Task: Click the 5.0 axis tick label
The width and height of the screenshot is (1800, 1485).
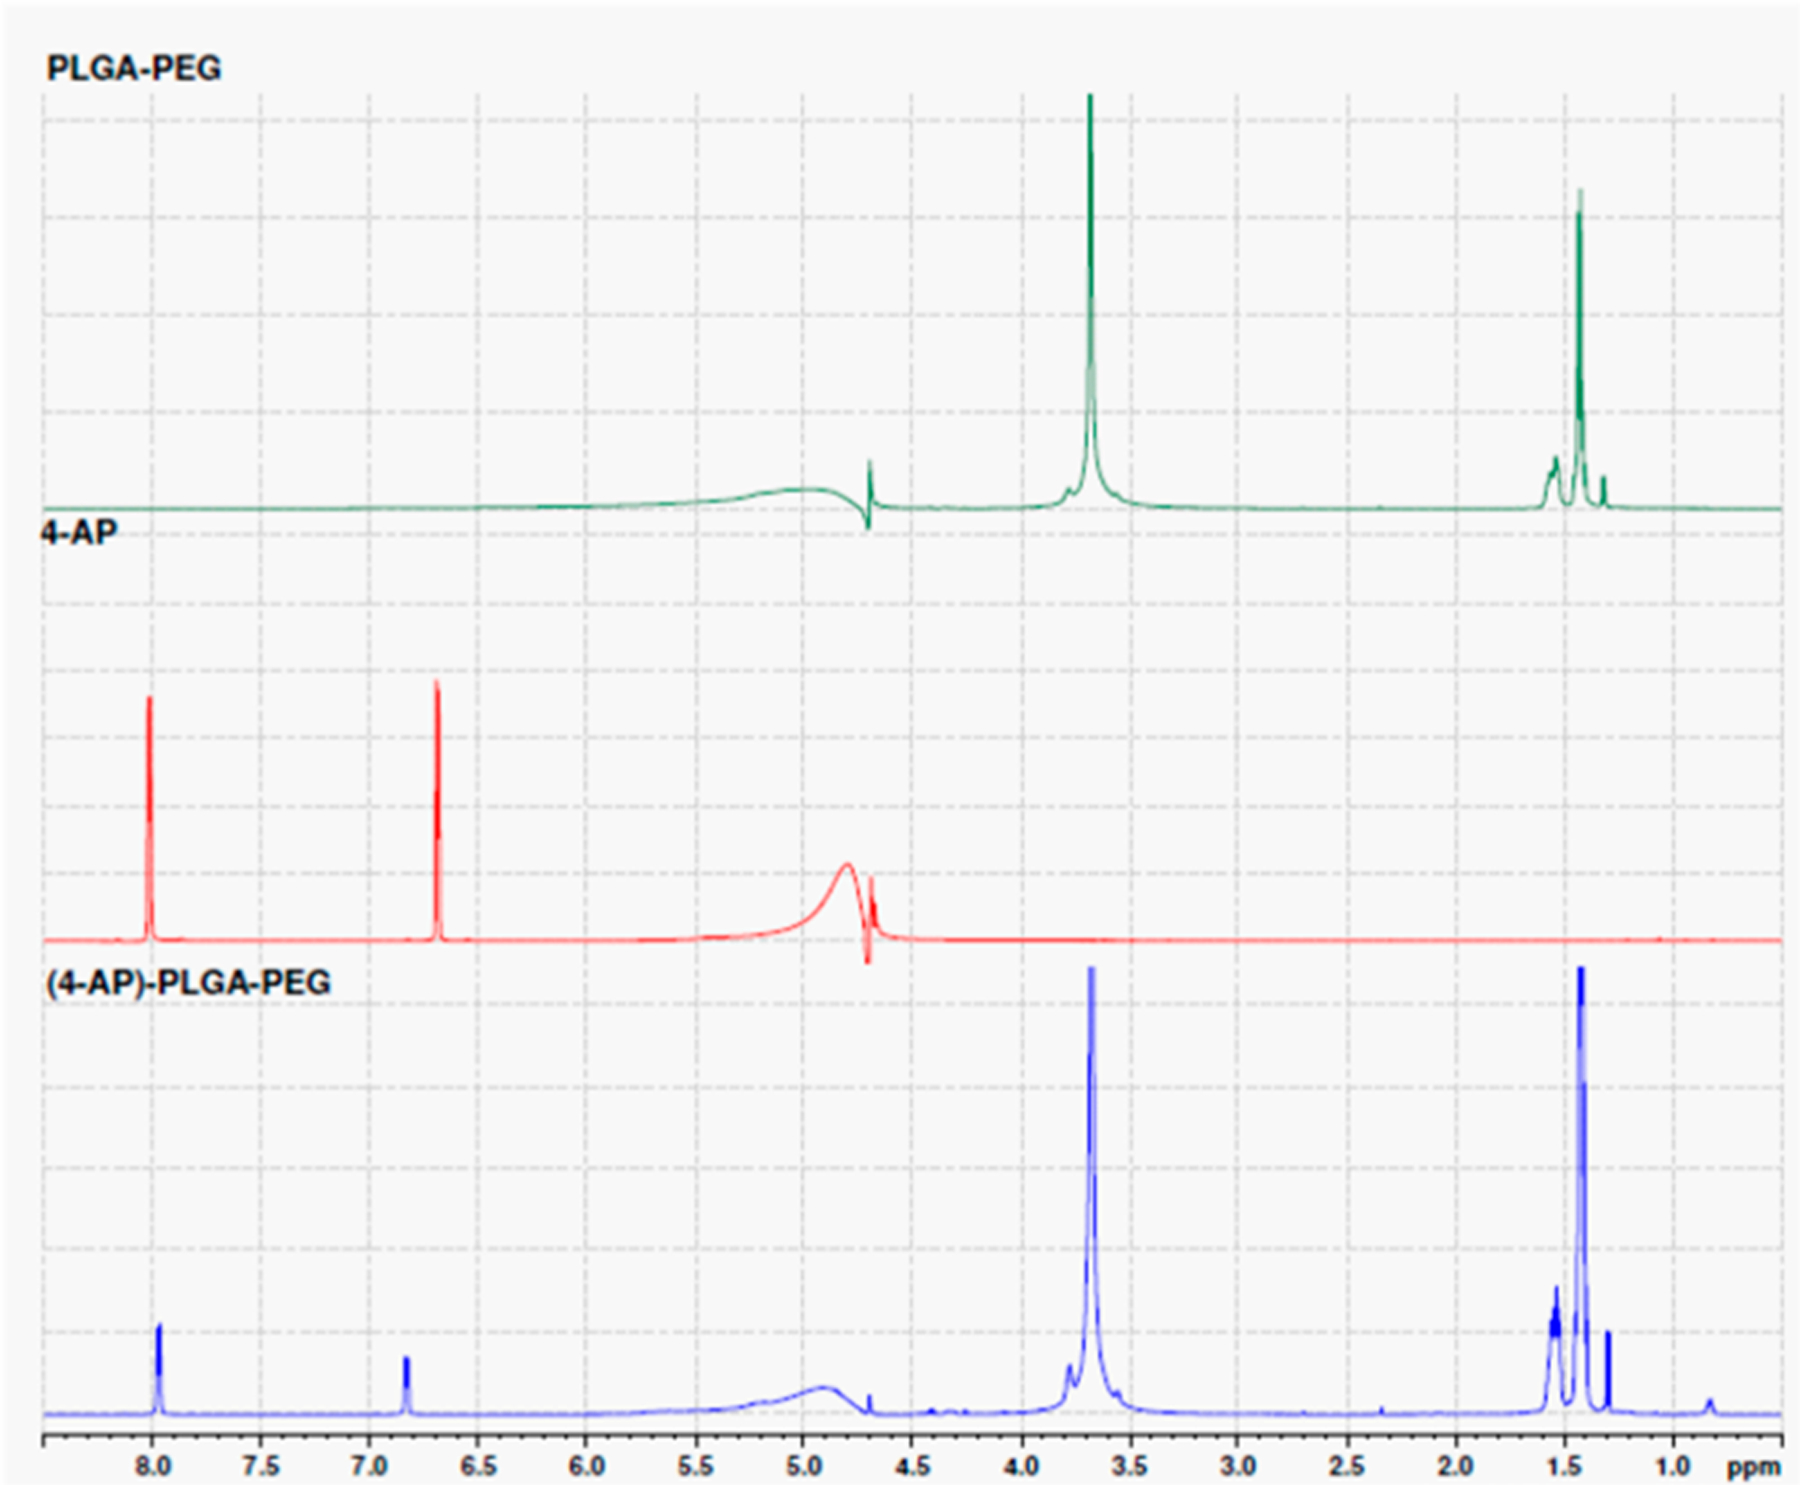Action: tap(804, 1466)
